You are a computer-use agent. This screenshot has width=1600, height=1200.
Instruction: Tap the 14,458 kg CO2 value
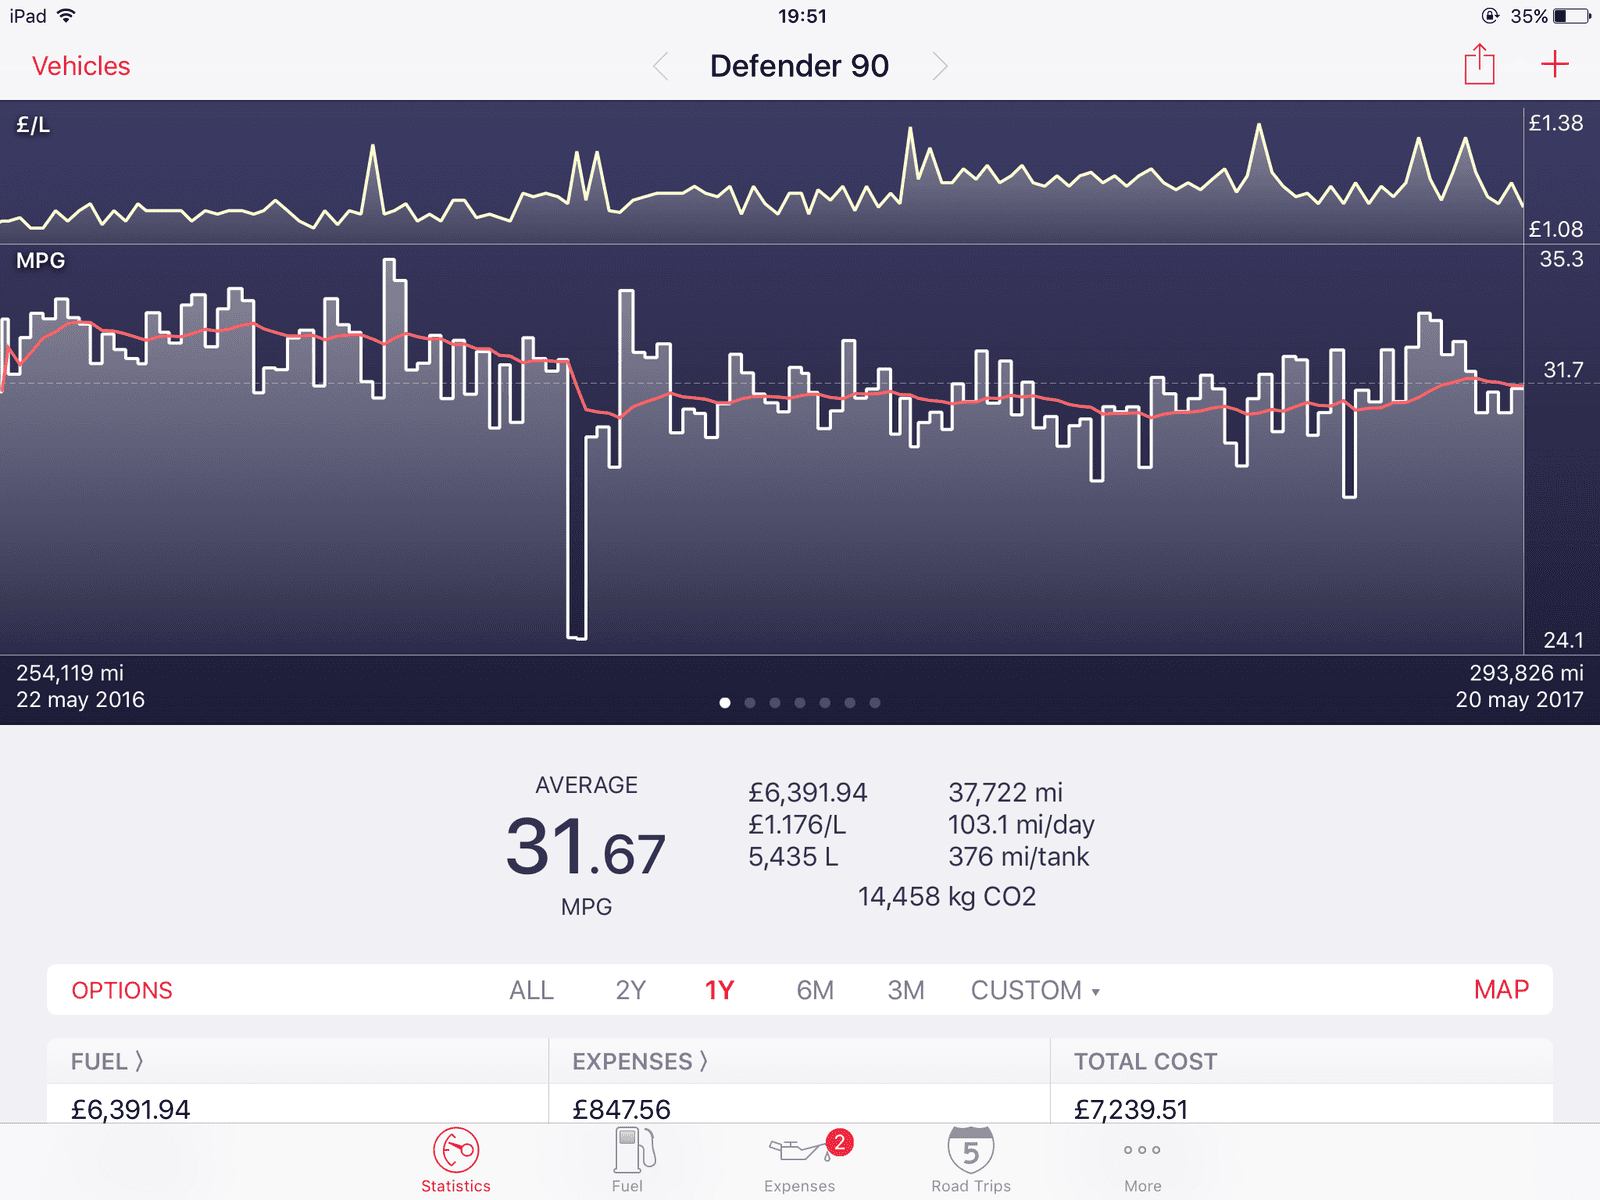[x=947, y=896]
